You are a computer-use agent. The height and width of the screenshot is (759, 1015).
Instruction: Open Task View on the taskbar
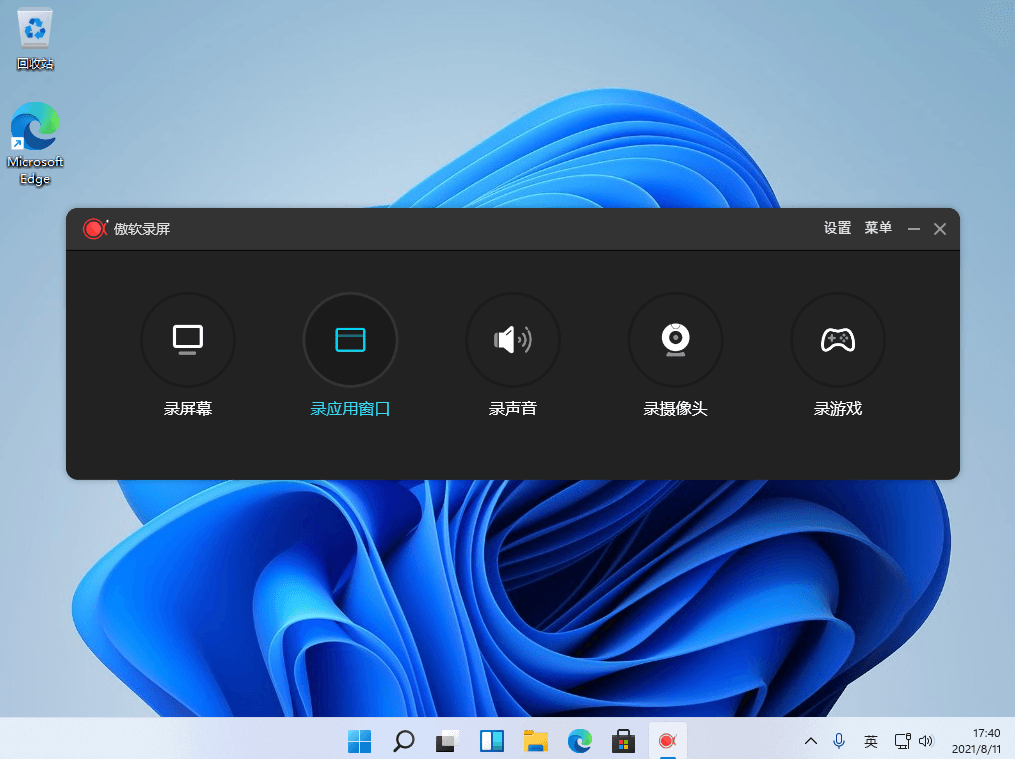pyautogui.click(x=447, y=741)
